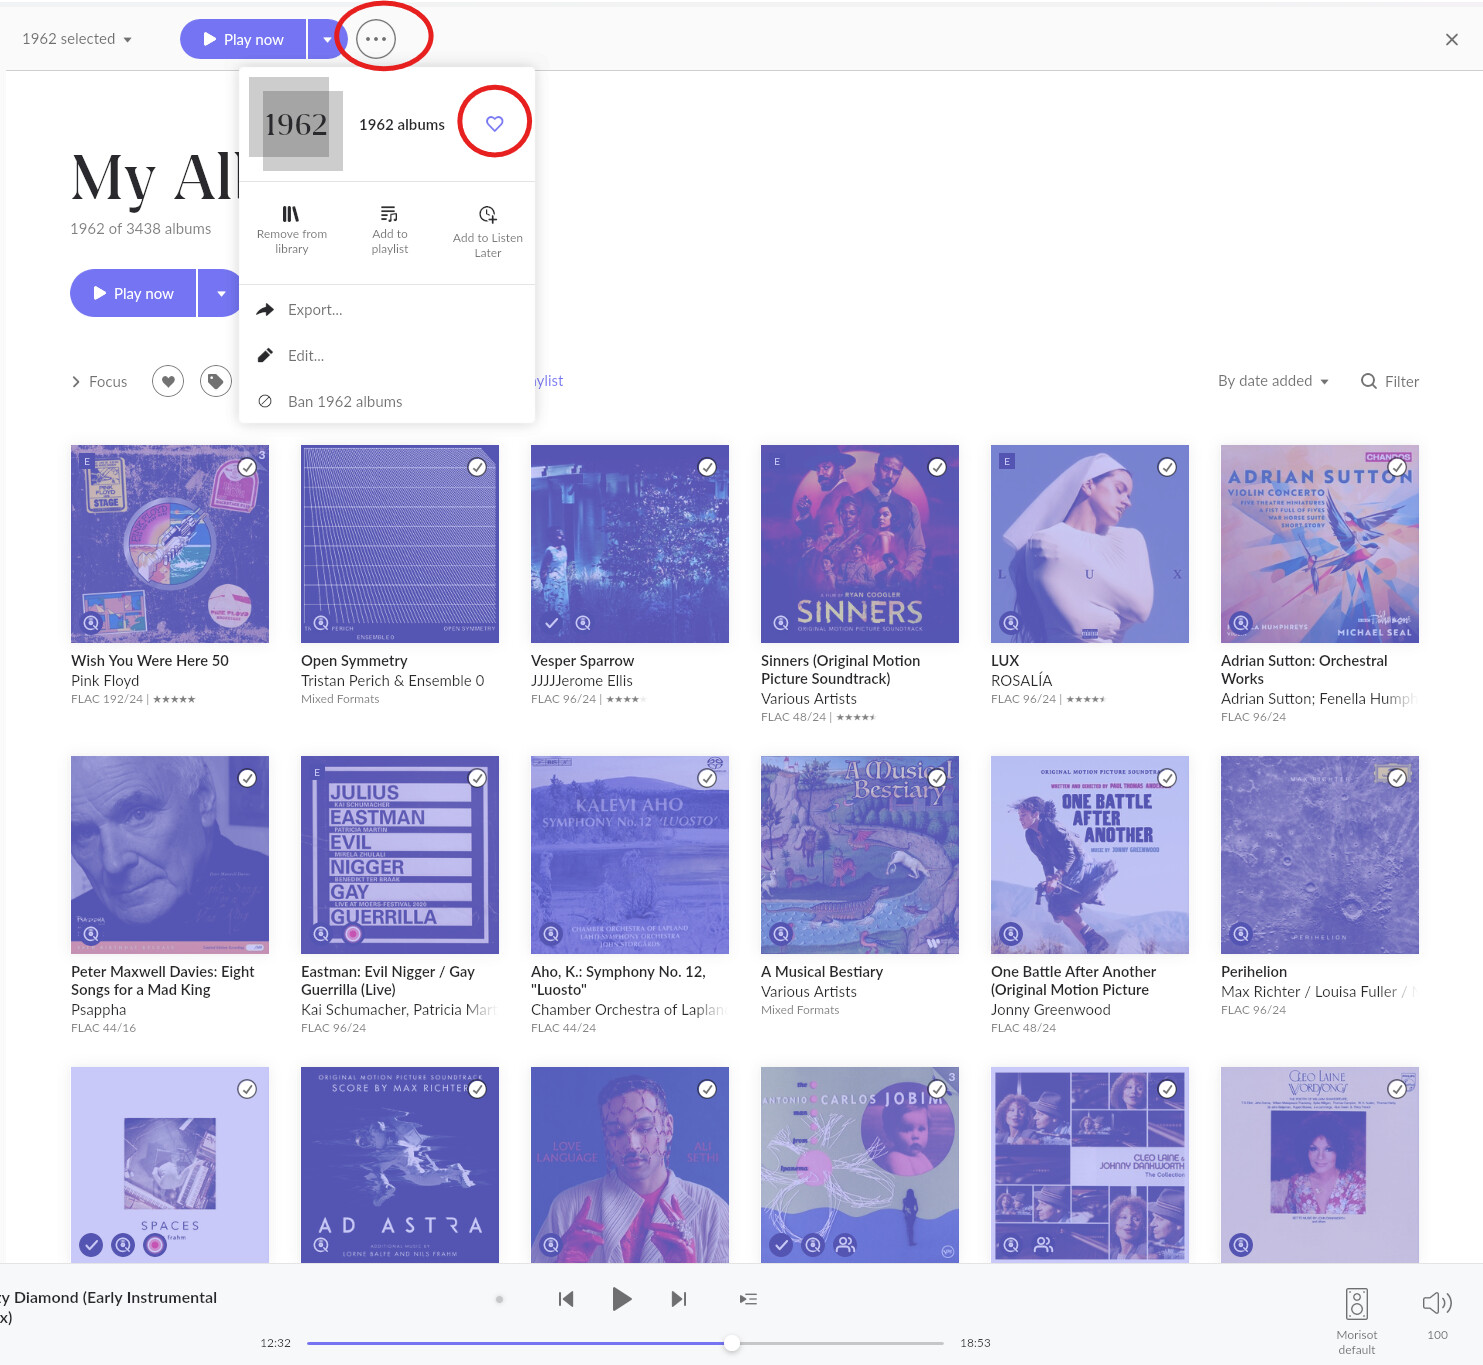Uncheck the LUX album selection checkmark
Viewport: 1483px width, 1365px height.
click(1166, 467)
